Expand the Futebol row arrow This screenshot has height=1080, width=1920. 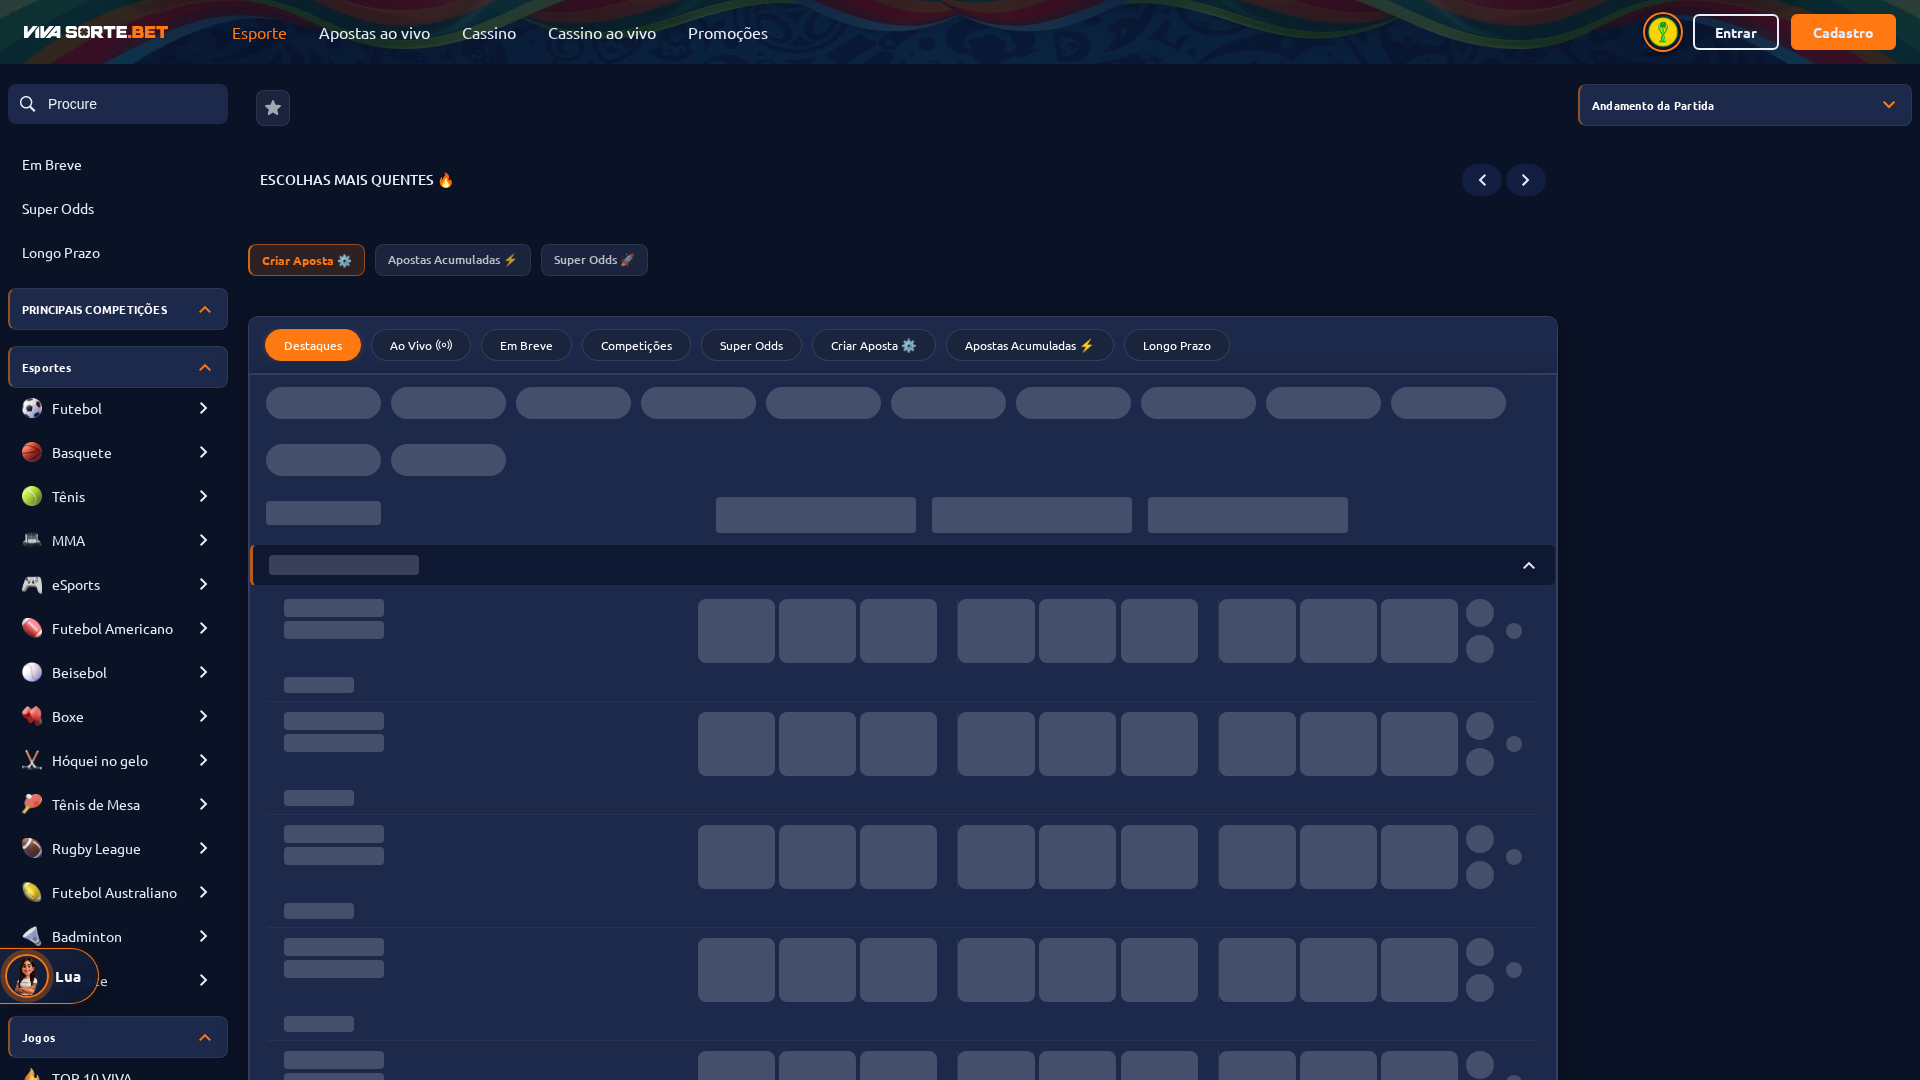[x=203, y=408]
